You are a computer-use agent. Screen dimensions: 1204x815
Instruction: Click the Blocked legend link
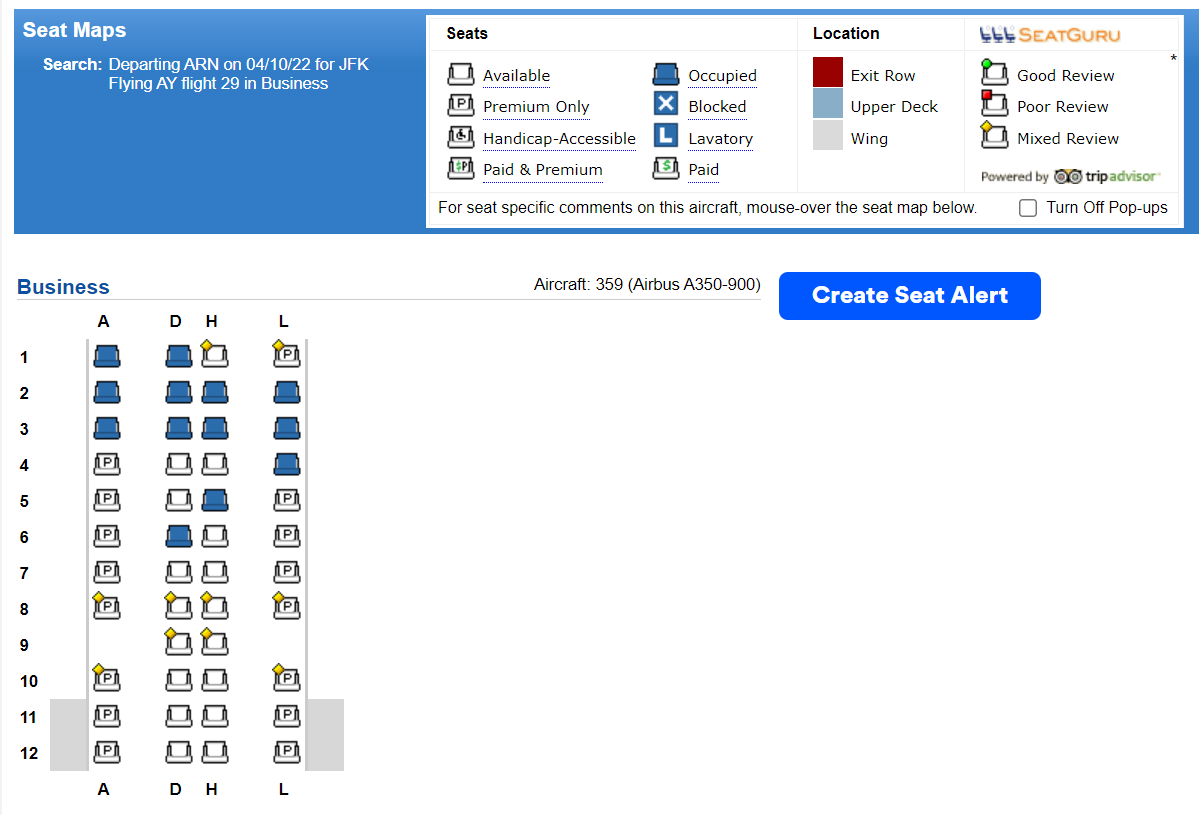717,107
